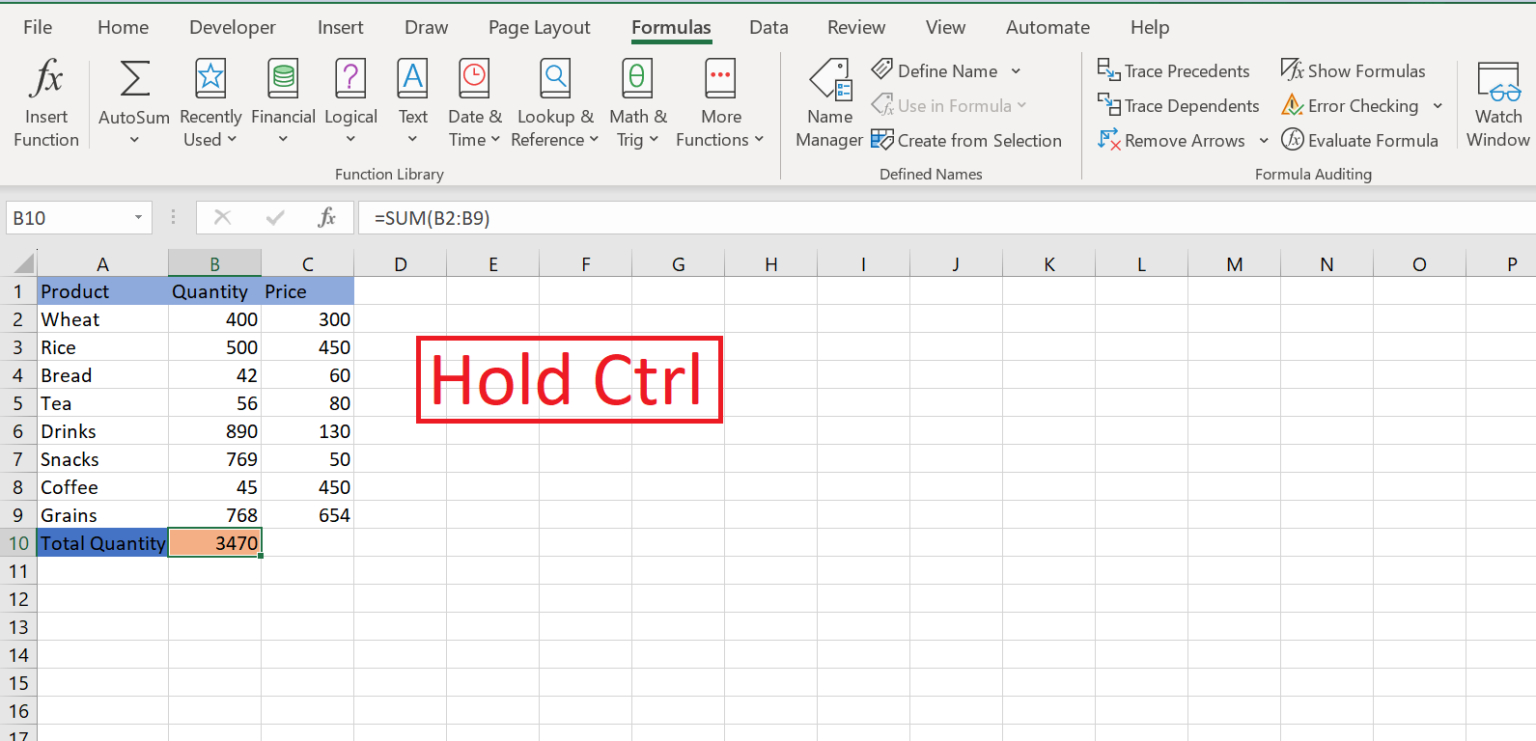
Task: Open Date & Time functions
Action: [474, 104]
